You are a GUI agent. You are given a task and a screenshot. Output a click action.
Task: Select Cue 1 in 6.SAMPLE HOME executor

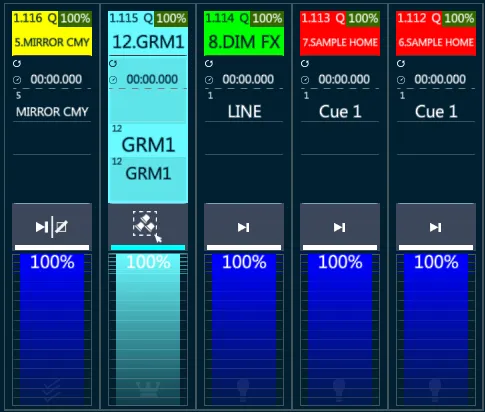coord(436,106)
